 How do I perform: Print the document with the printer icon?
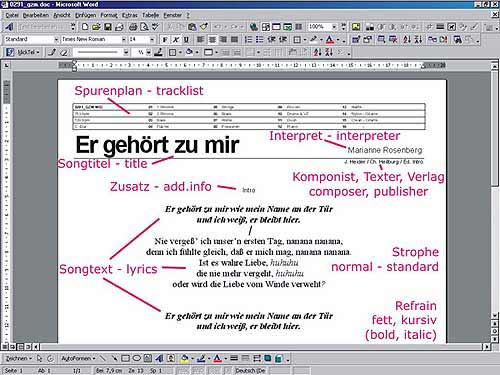coord(133,27)
